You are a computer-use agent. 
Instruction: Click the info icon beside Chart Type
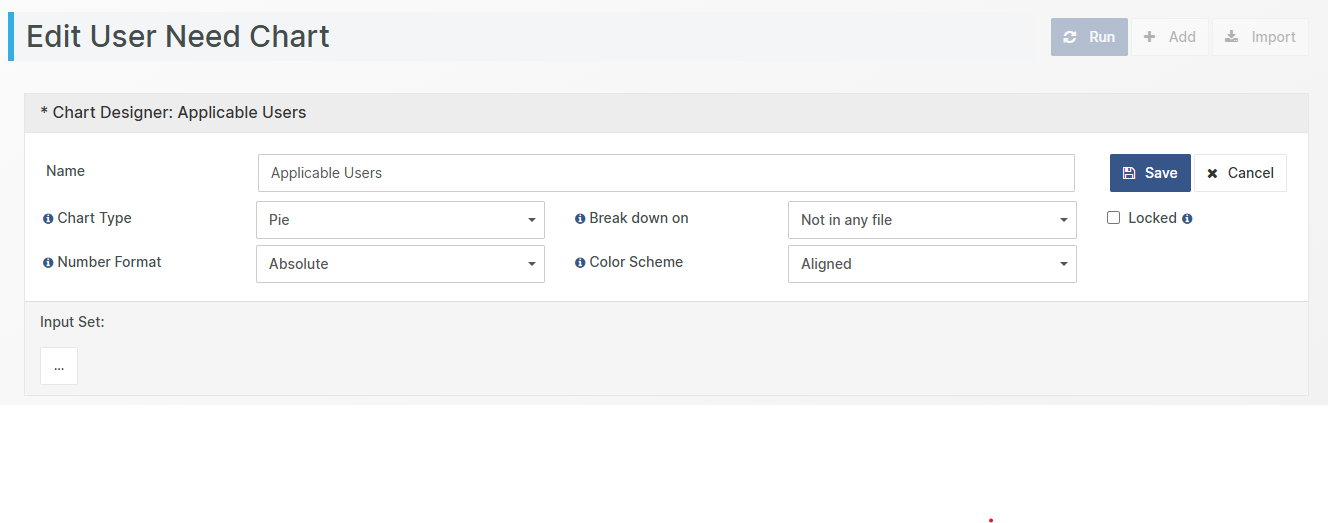tap(48, 219)
